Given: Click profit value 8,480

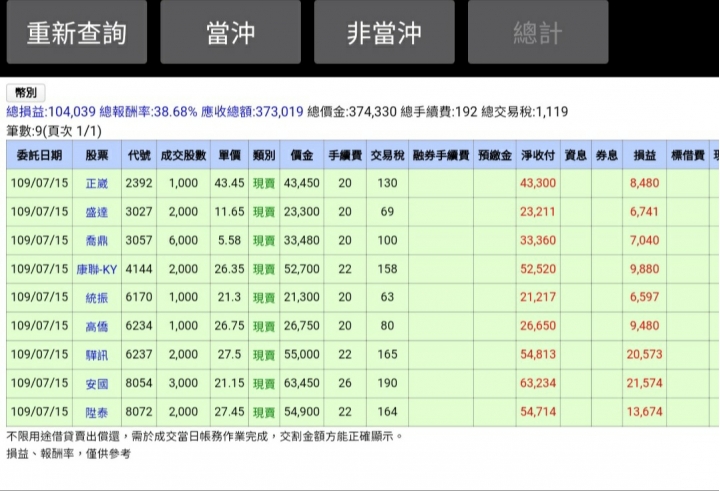Looking at the screenshot, I should 645,183.
